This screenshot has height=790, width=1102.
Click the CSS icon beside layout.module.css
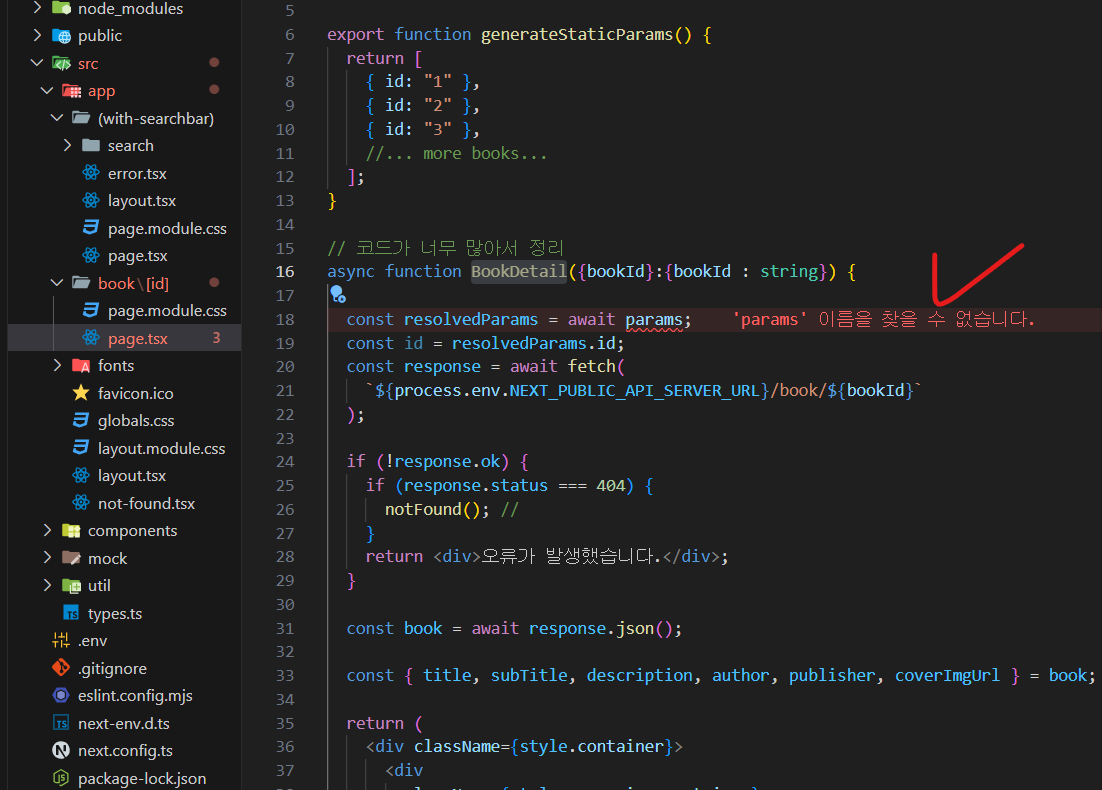pos(82,448)
